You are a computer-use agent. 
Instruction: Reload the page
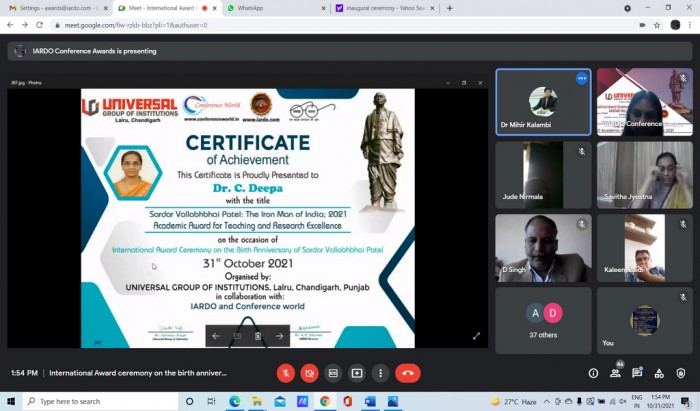pos(39,25)
